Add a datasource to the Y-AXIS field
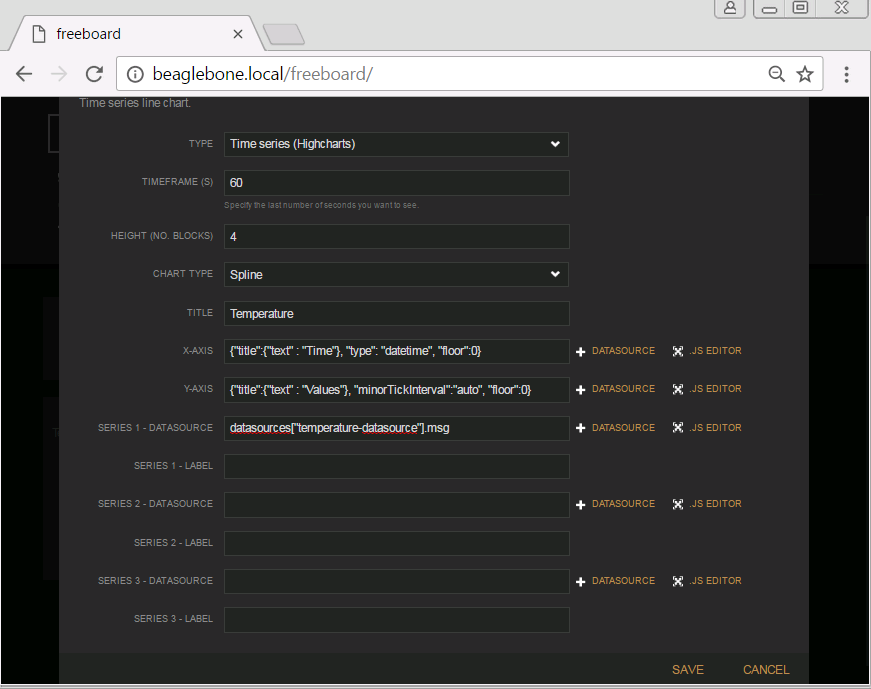This screenshot has height=689, width=871. [615, 389]
